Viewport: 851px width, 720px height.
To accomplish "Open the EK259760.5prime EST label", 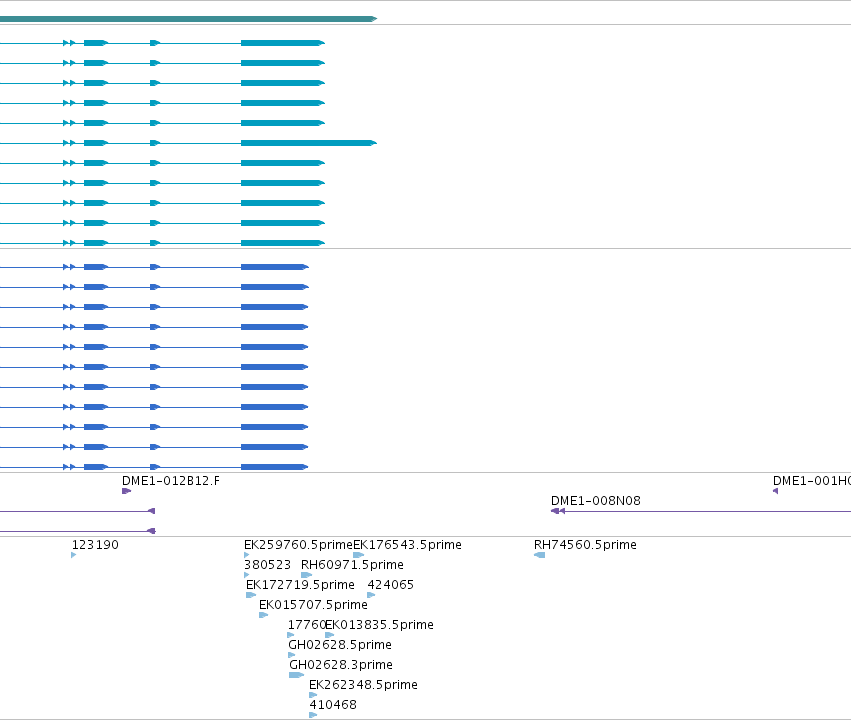I will pyautogui.click(x=299, y=545).
